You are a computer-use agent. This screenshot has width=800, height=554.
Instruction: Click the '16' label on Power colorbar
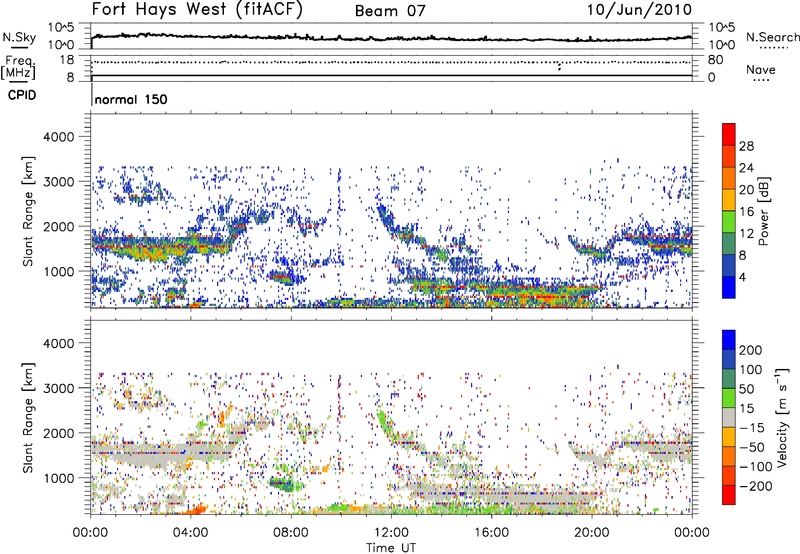pos(746,212)
